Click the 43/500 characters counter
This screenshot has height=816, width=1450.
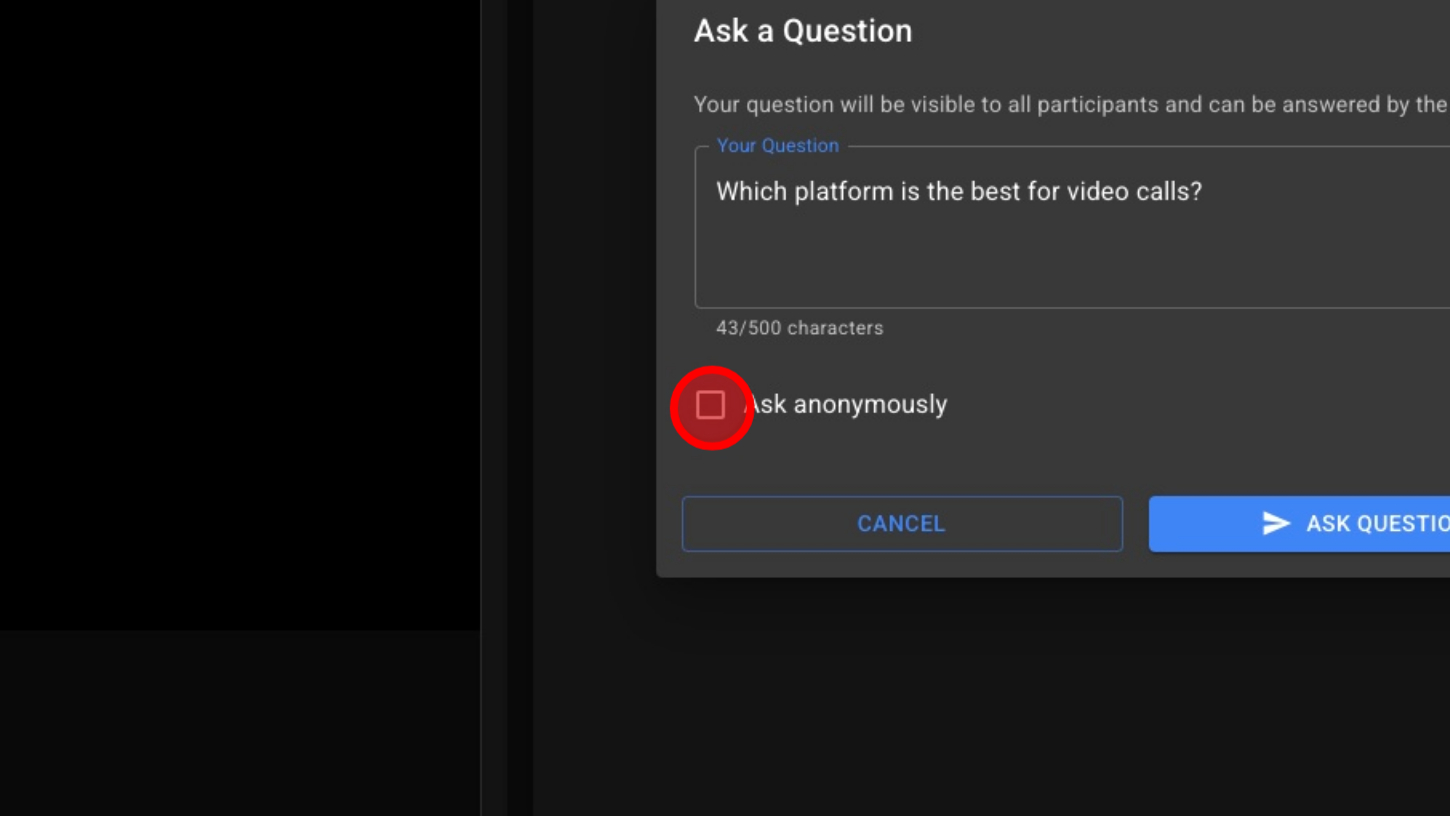tap(799, 328)
